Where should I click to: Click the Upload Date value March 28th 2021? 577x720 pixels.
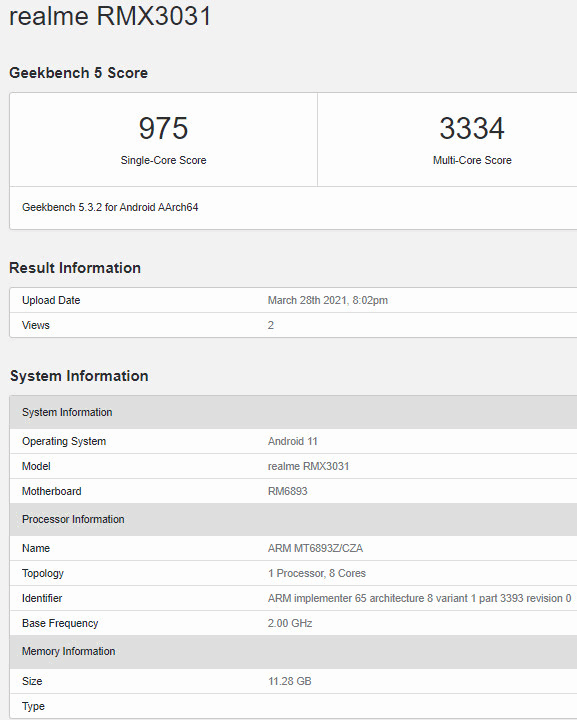pos(328,300)
